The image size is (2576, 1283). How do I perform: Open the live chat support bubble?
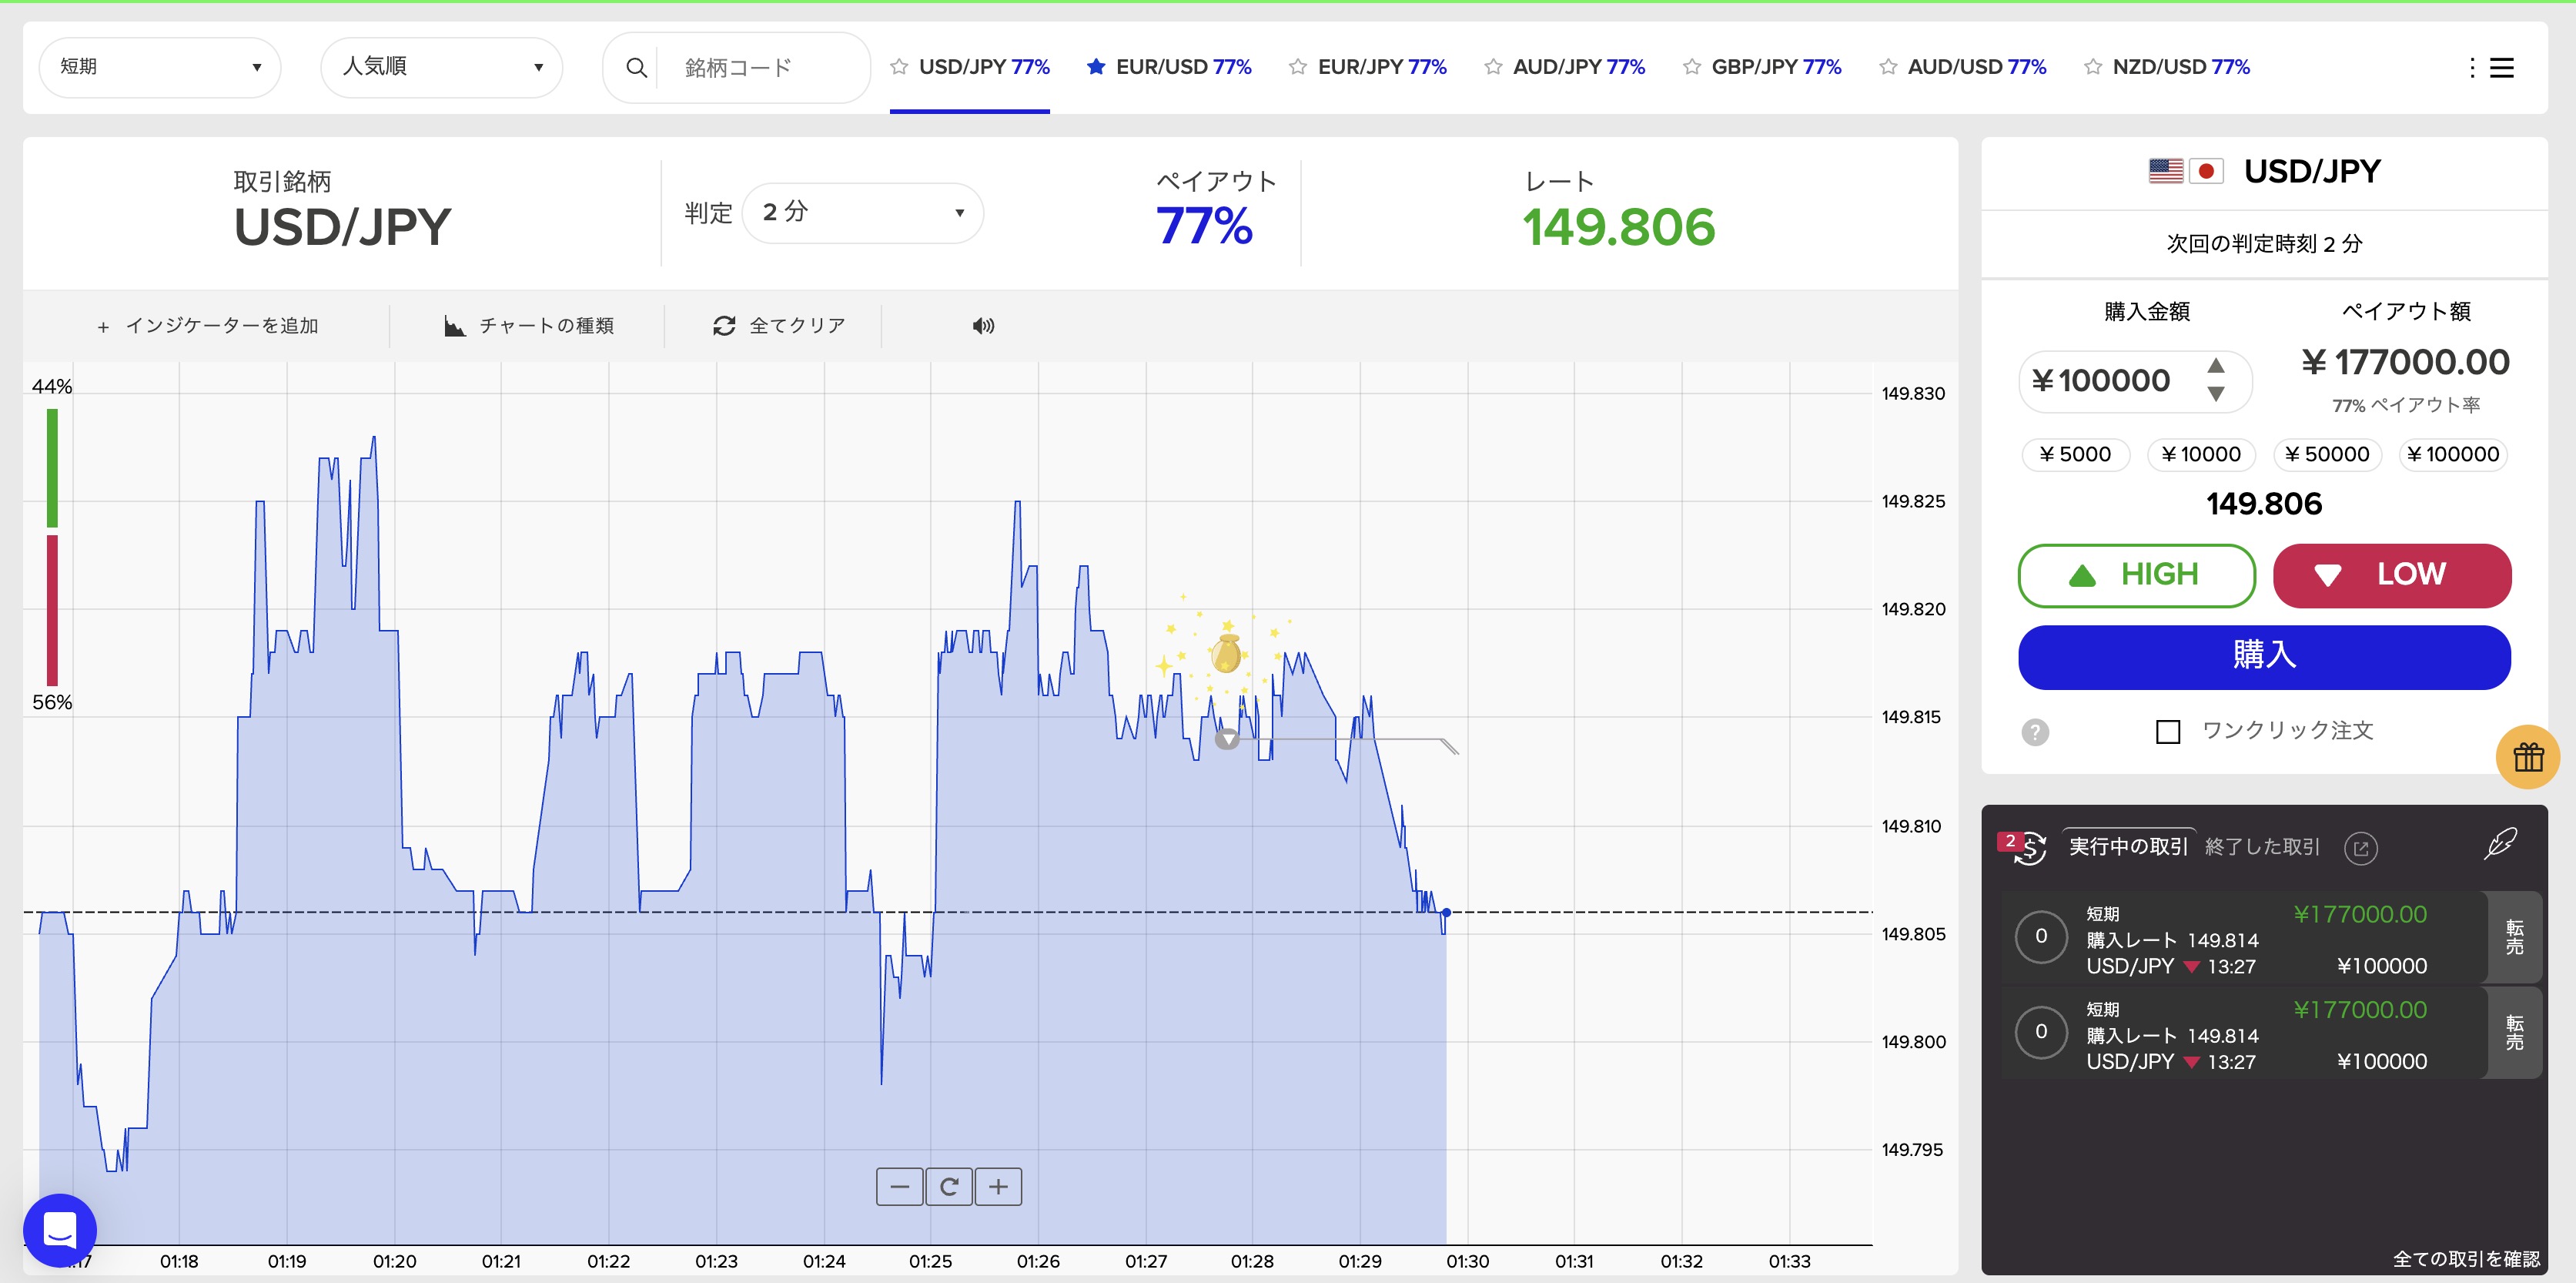(x=60, y=1230)
